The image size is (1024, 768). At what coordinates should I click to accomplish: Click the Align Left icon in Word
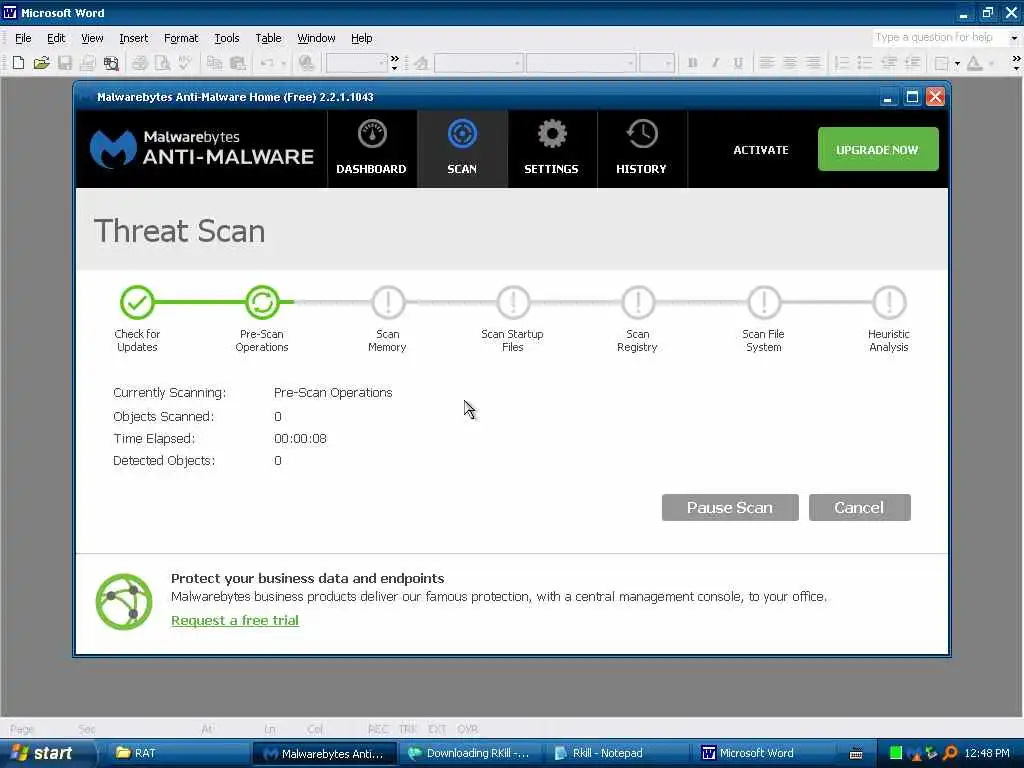767,63
